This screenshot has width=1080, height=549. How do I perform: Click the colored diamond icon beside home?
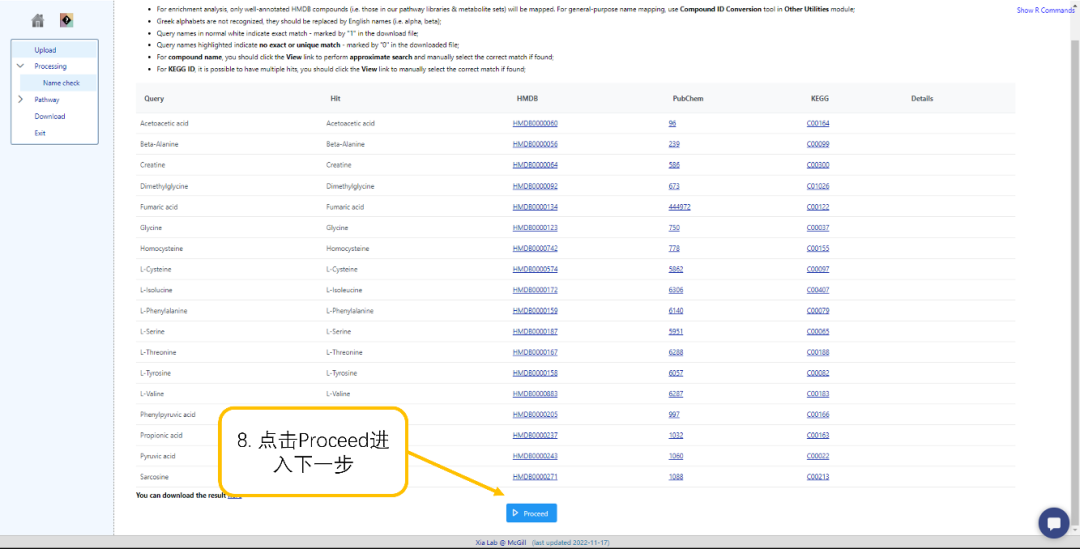point(66,21)
